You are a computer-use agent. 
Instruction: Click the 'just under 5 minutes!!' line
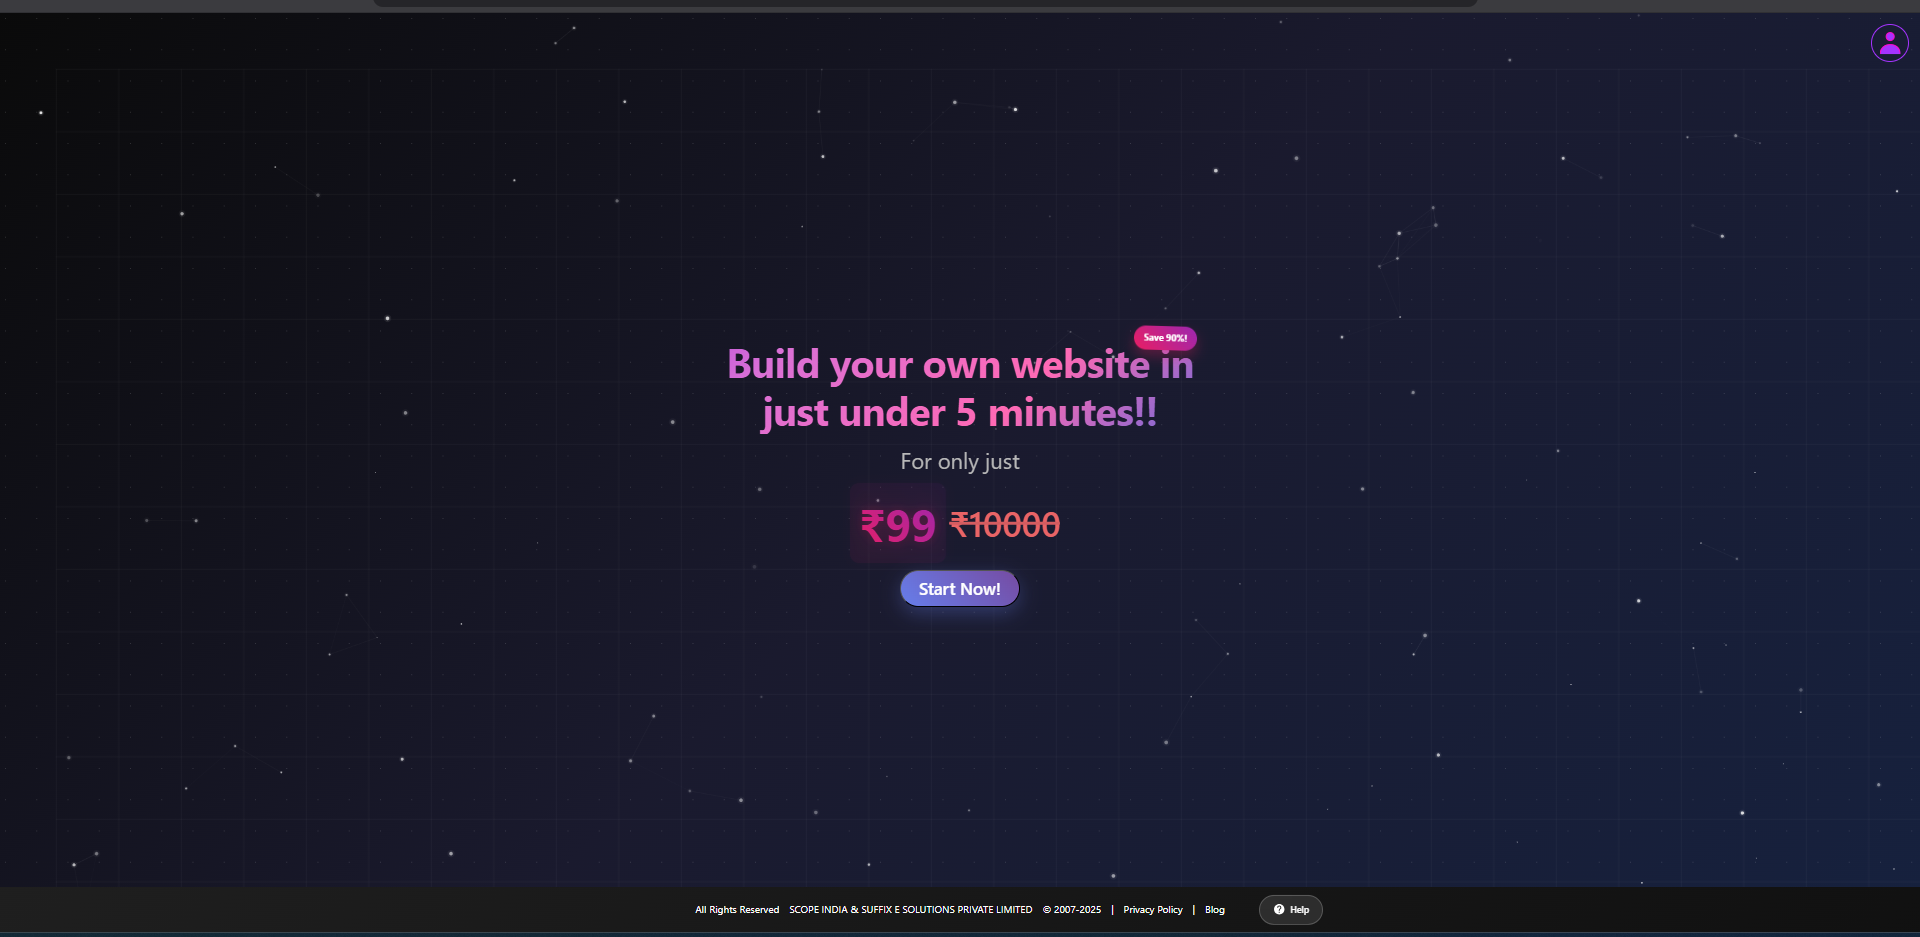coord(959,413)
